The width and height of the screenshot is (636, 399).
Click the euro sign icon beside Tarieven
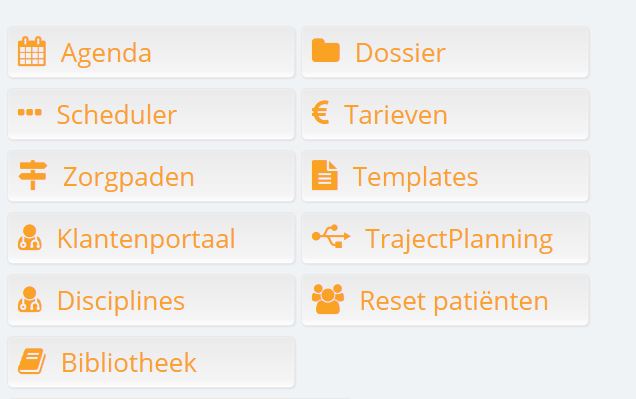(x=320, y=112)
